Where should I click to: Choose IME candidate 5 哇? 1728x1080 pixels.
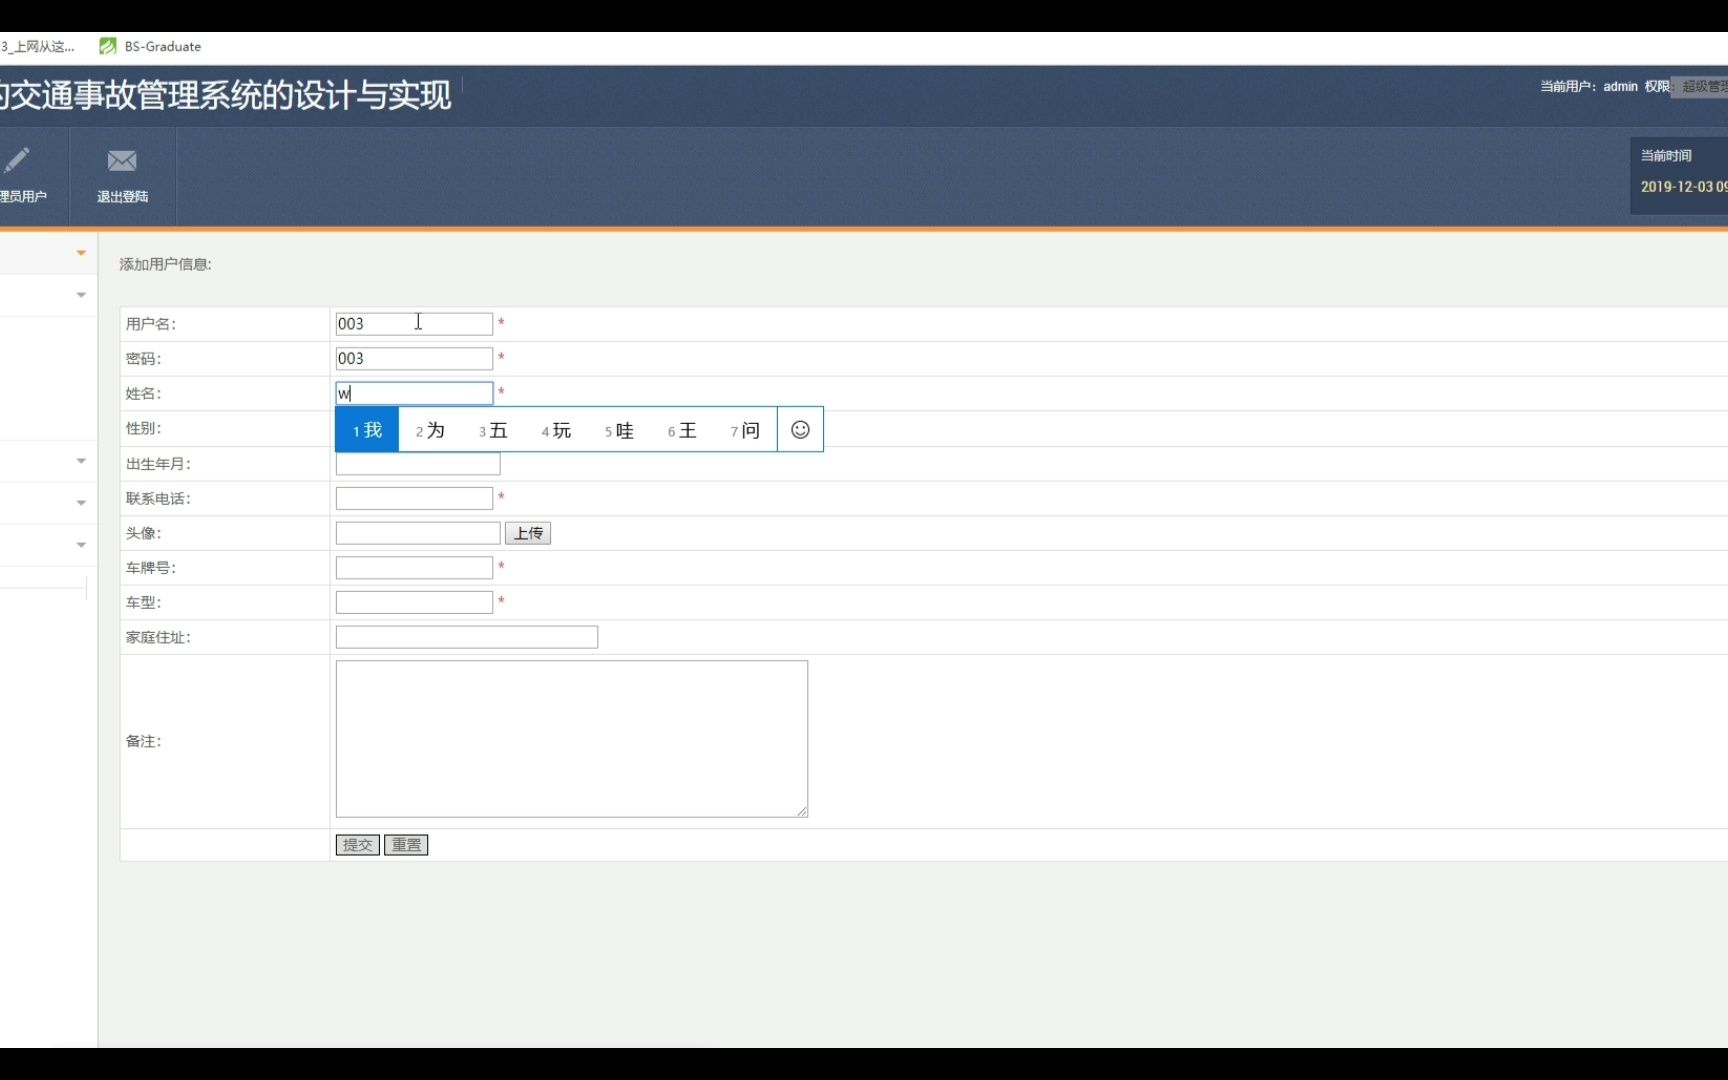[x=619, y=430]
